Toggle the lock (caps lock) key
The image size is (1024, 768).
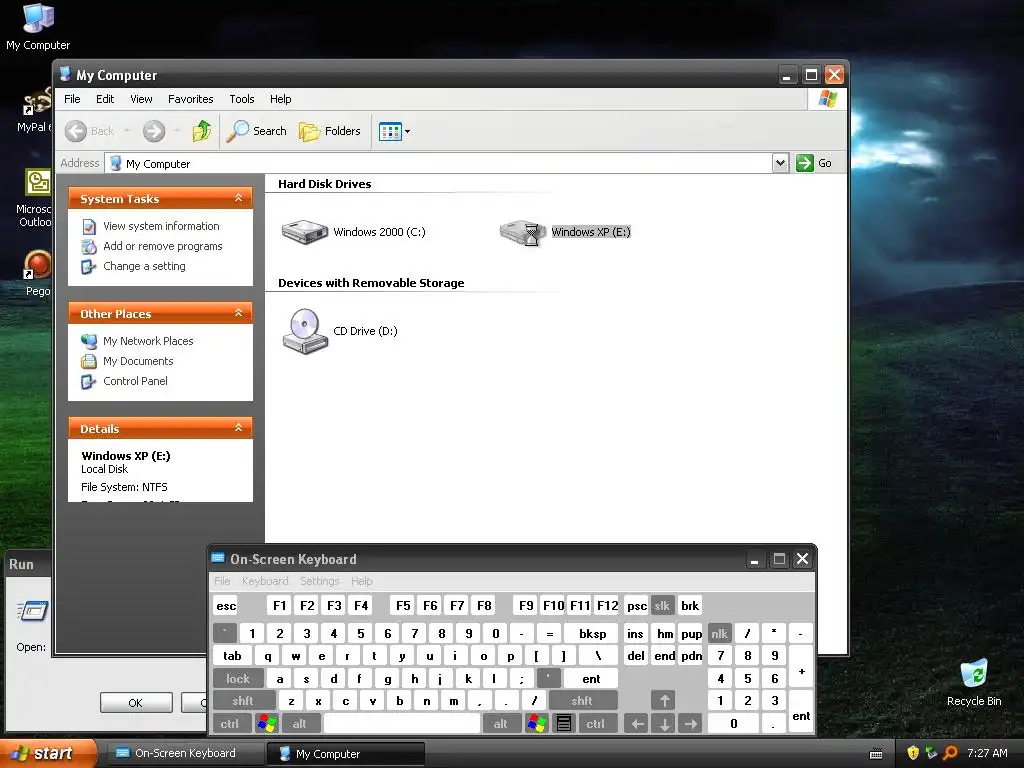(x=238, y=679)
